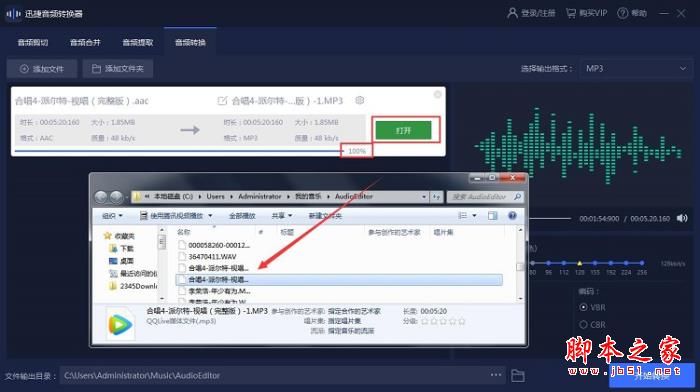
Task: Click the Explorer search magnifier icon
Action: pyautogui.click(x=517, y=197)
